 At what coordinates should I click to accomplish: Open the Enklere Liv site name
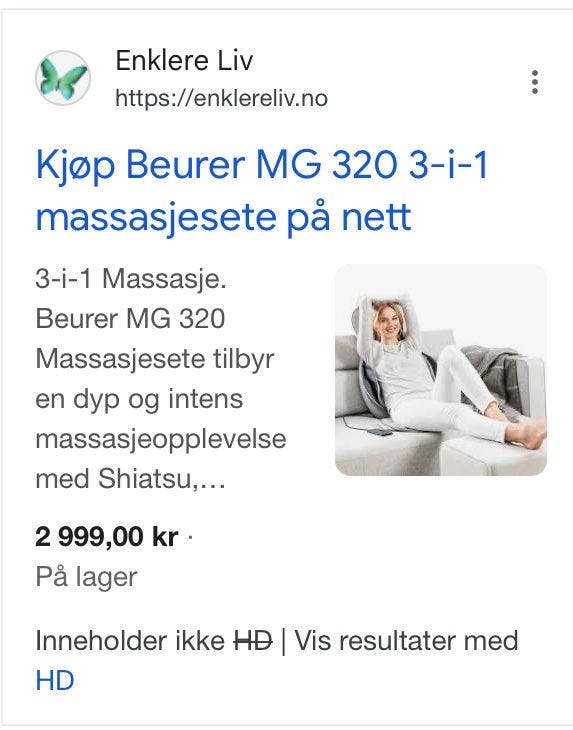184,61
